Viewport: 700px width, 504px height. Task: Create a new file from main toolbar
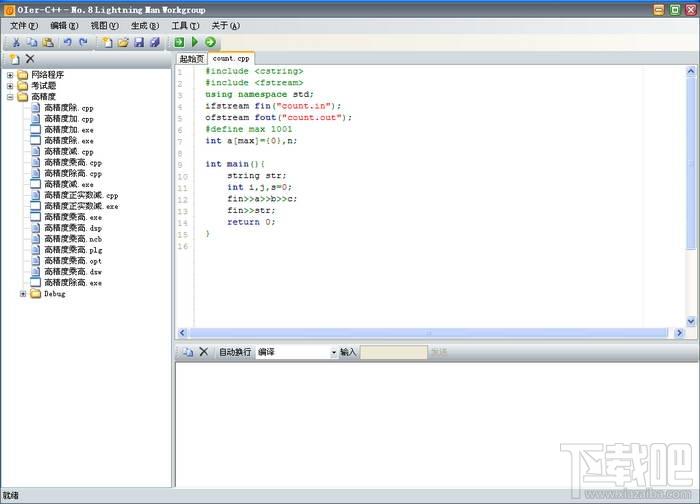107,42
